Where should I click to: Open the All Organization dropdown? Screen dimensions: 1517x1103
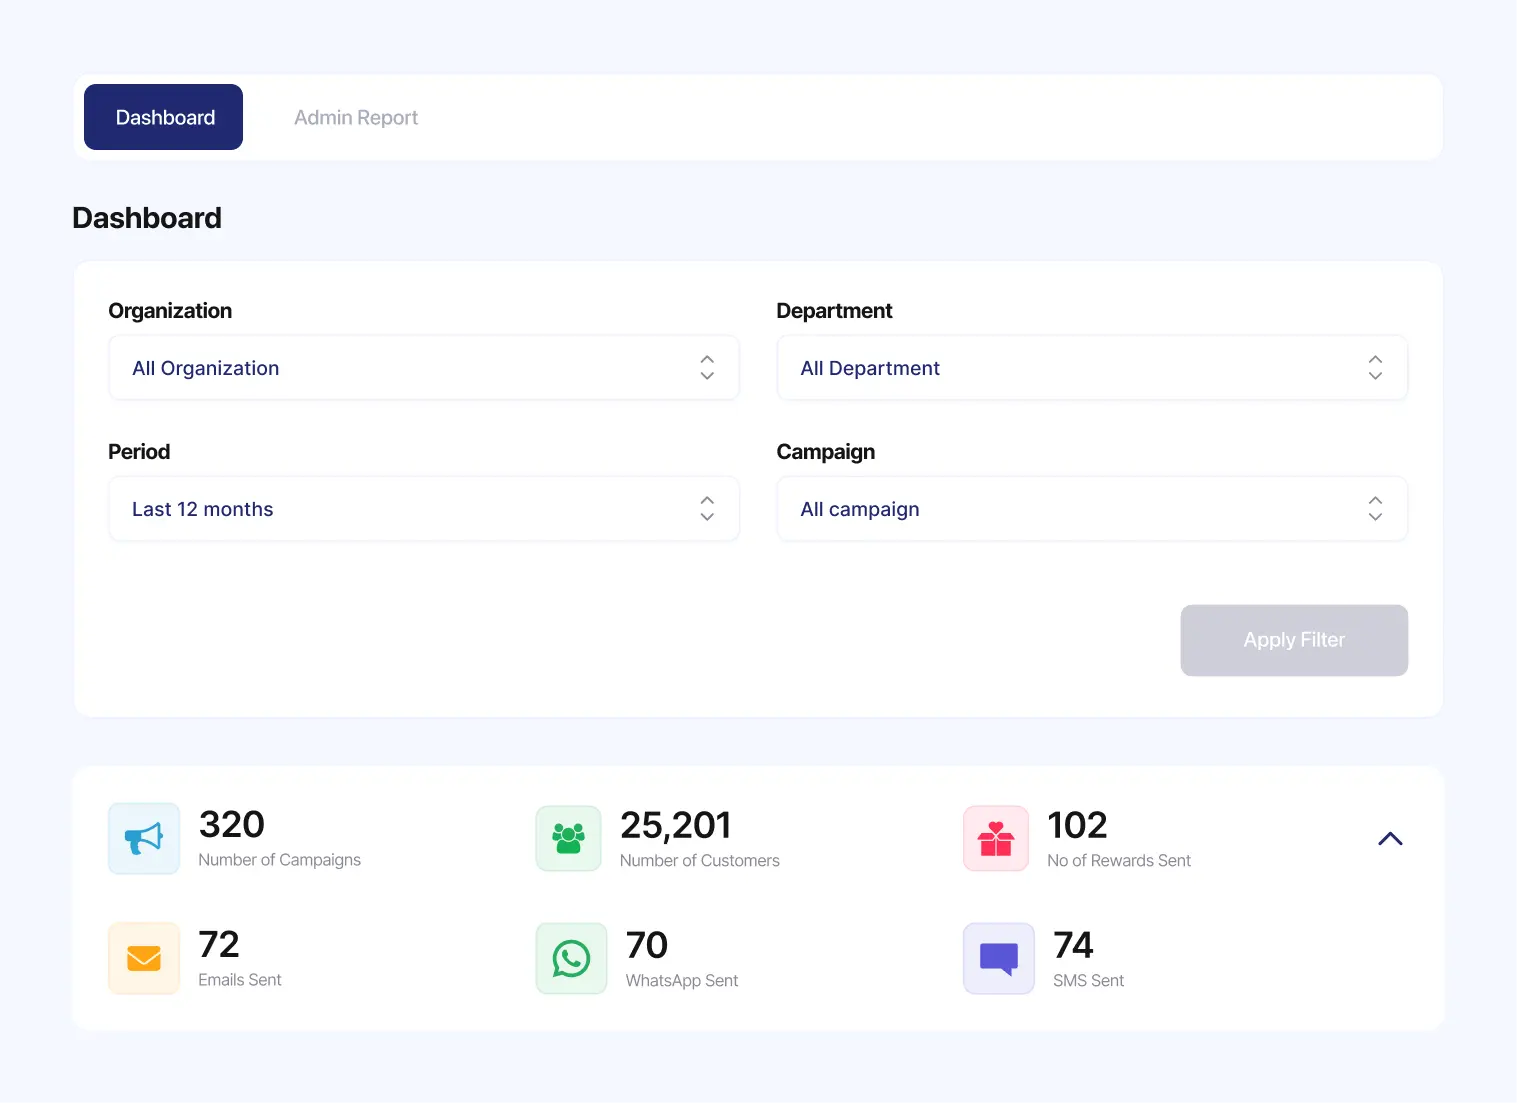pos(423,368)
